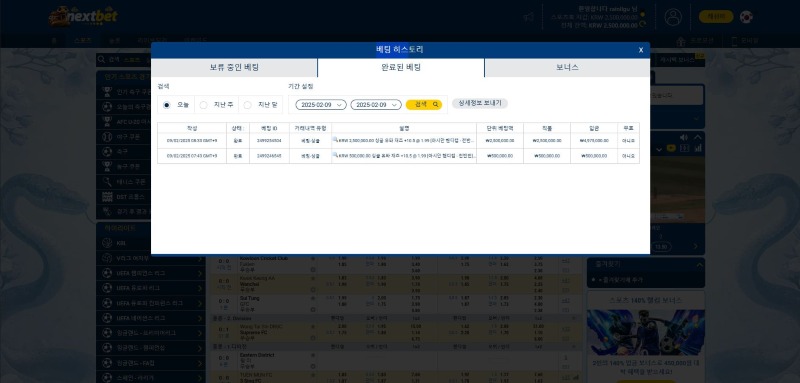Viewport: 800px width, 383px height.
Task: Collapse the 즐겨찾기 panel chevron
Action: 698,265
